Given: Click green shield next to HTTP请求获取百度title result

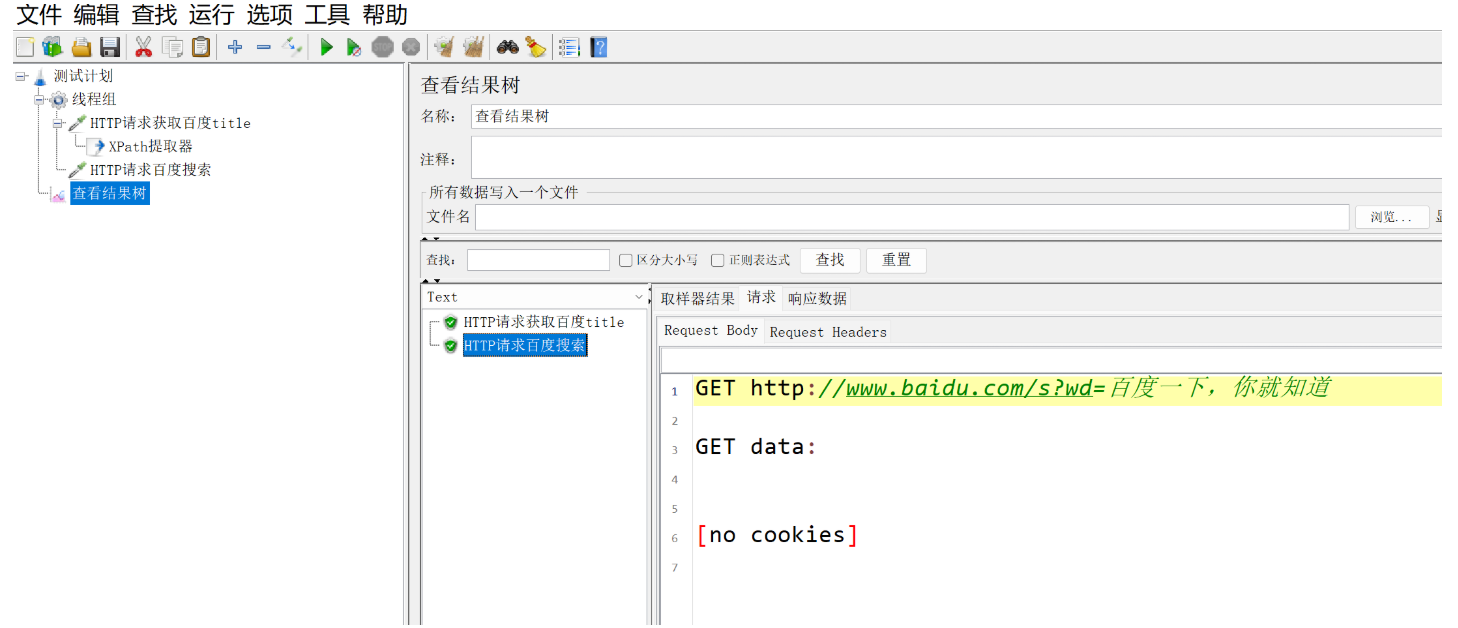Looking at the screenshot, I should [451, 322].
